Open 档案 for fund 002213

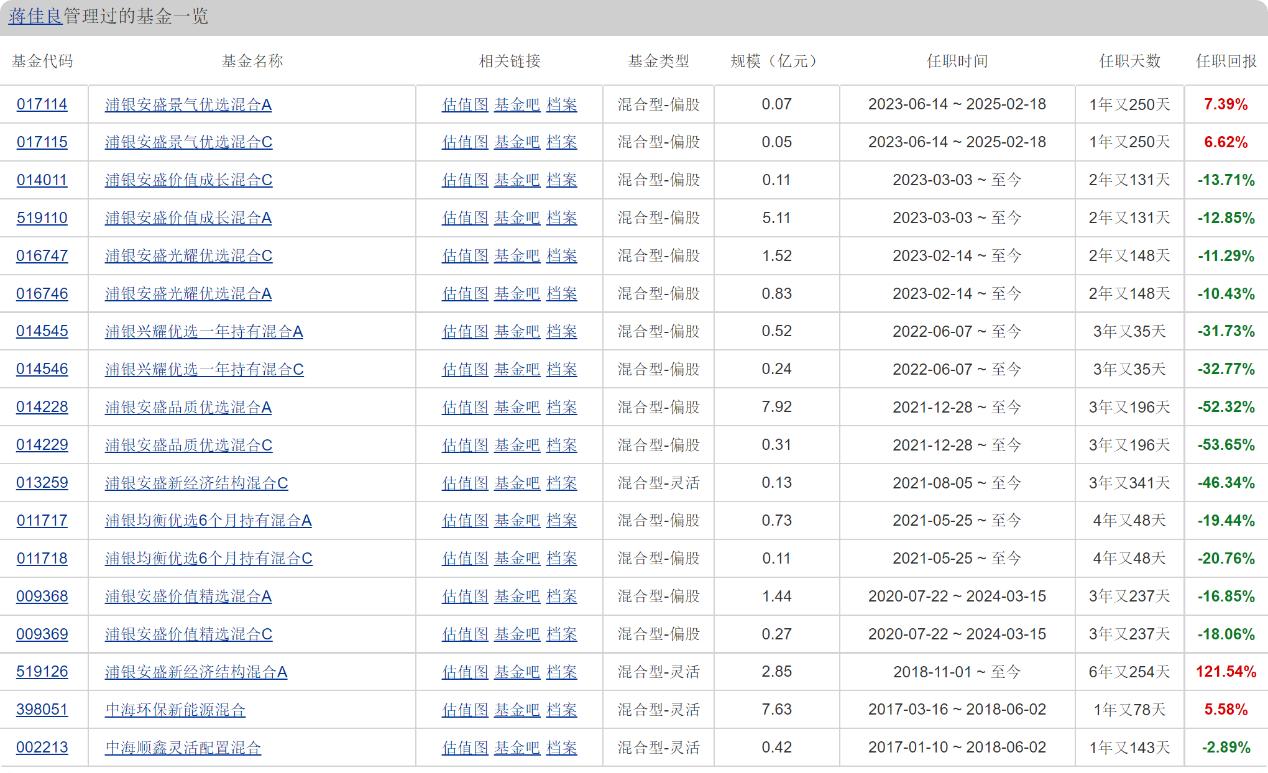point(562,748)
